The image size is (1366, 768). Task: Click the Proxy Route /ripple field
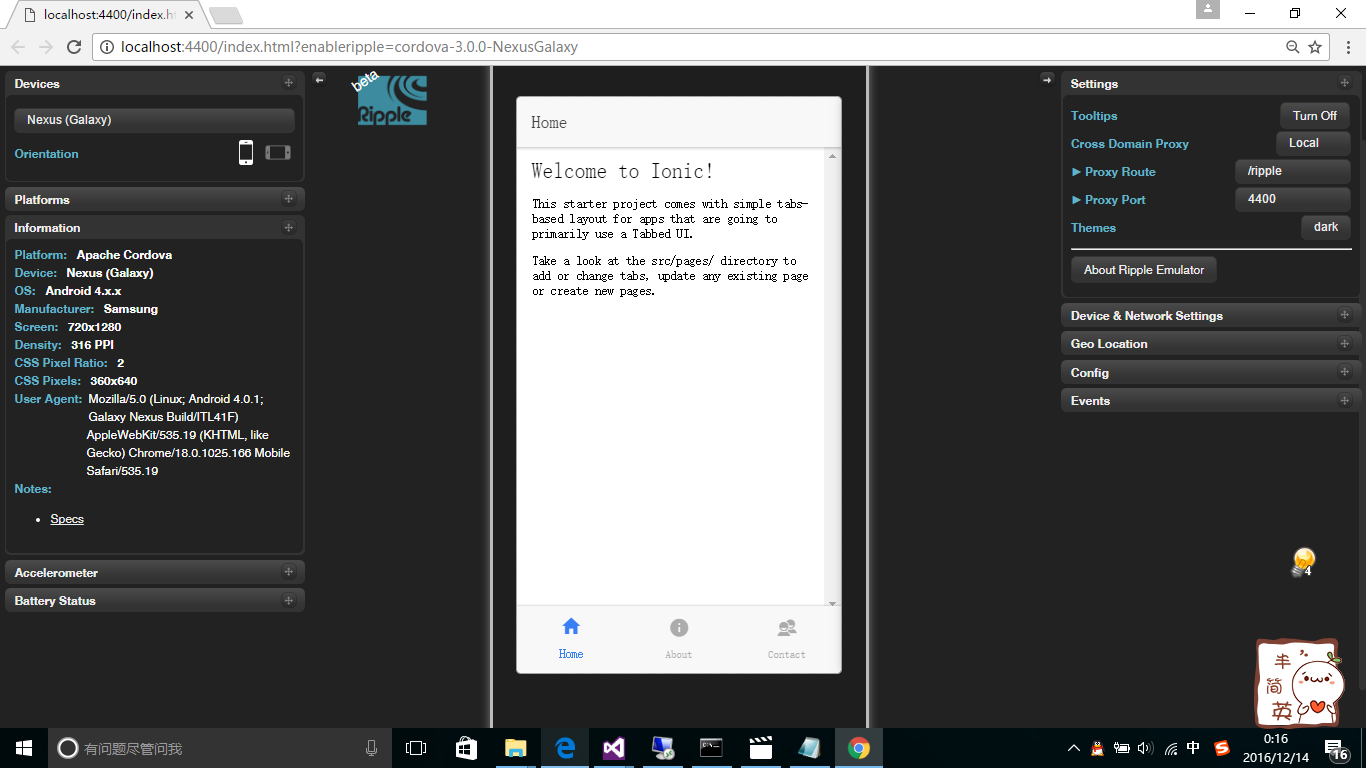coord(1293,172)
